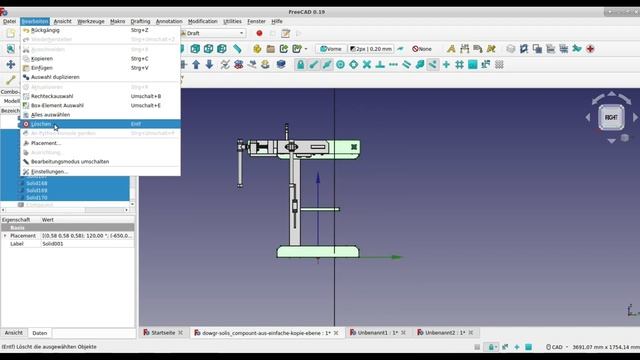Open Placement... menu entry
Image resolution: width=640 pixels, height=360 pixels.
tap(100, 143)
